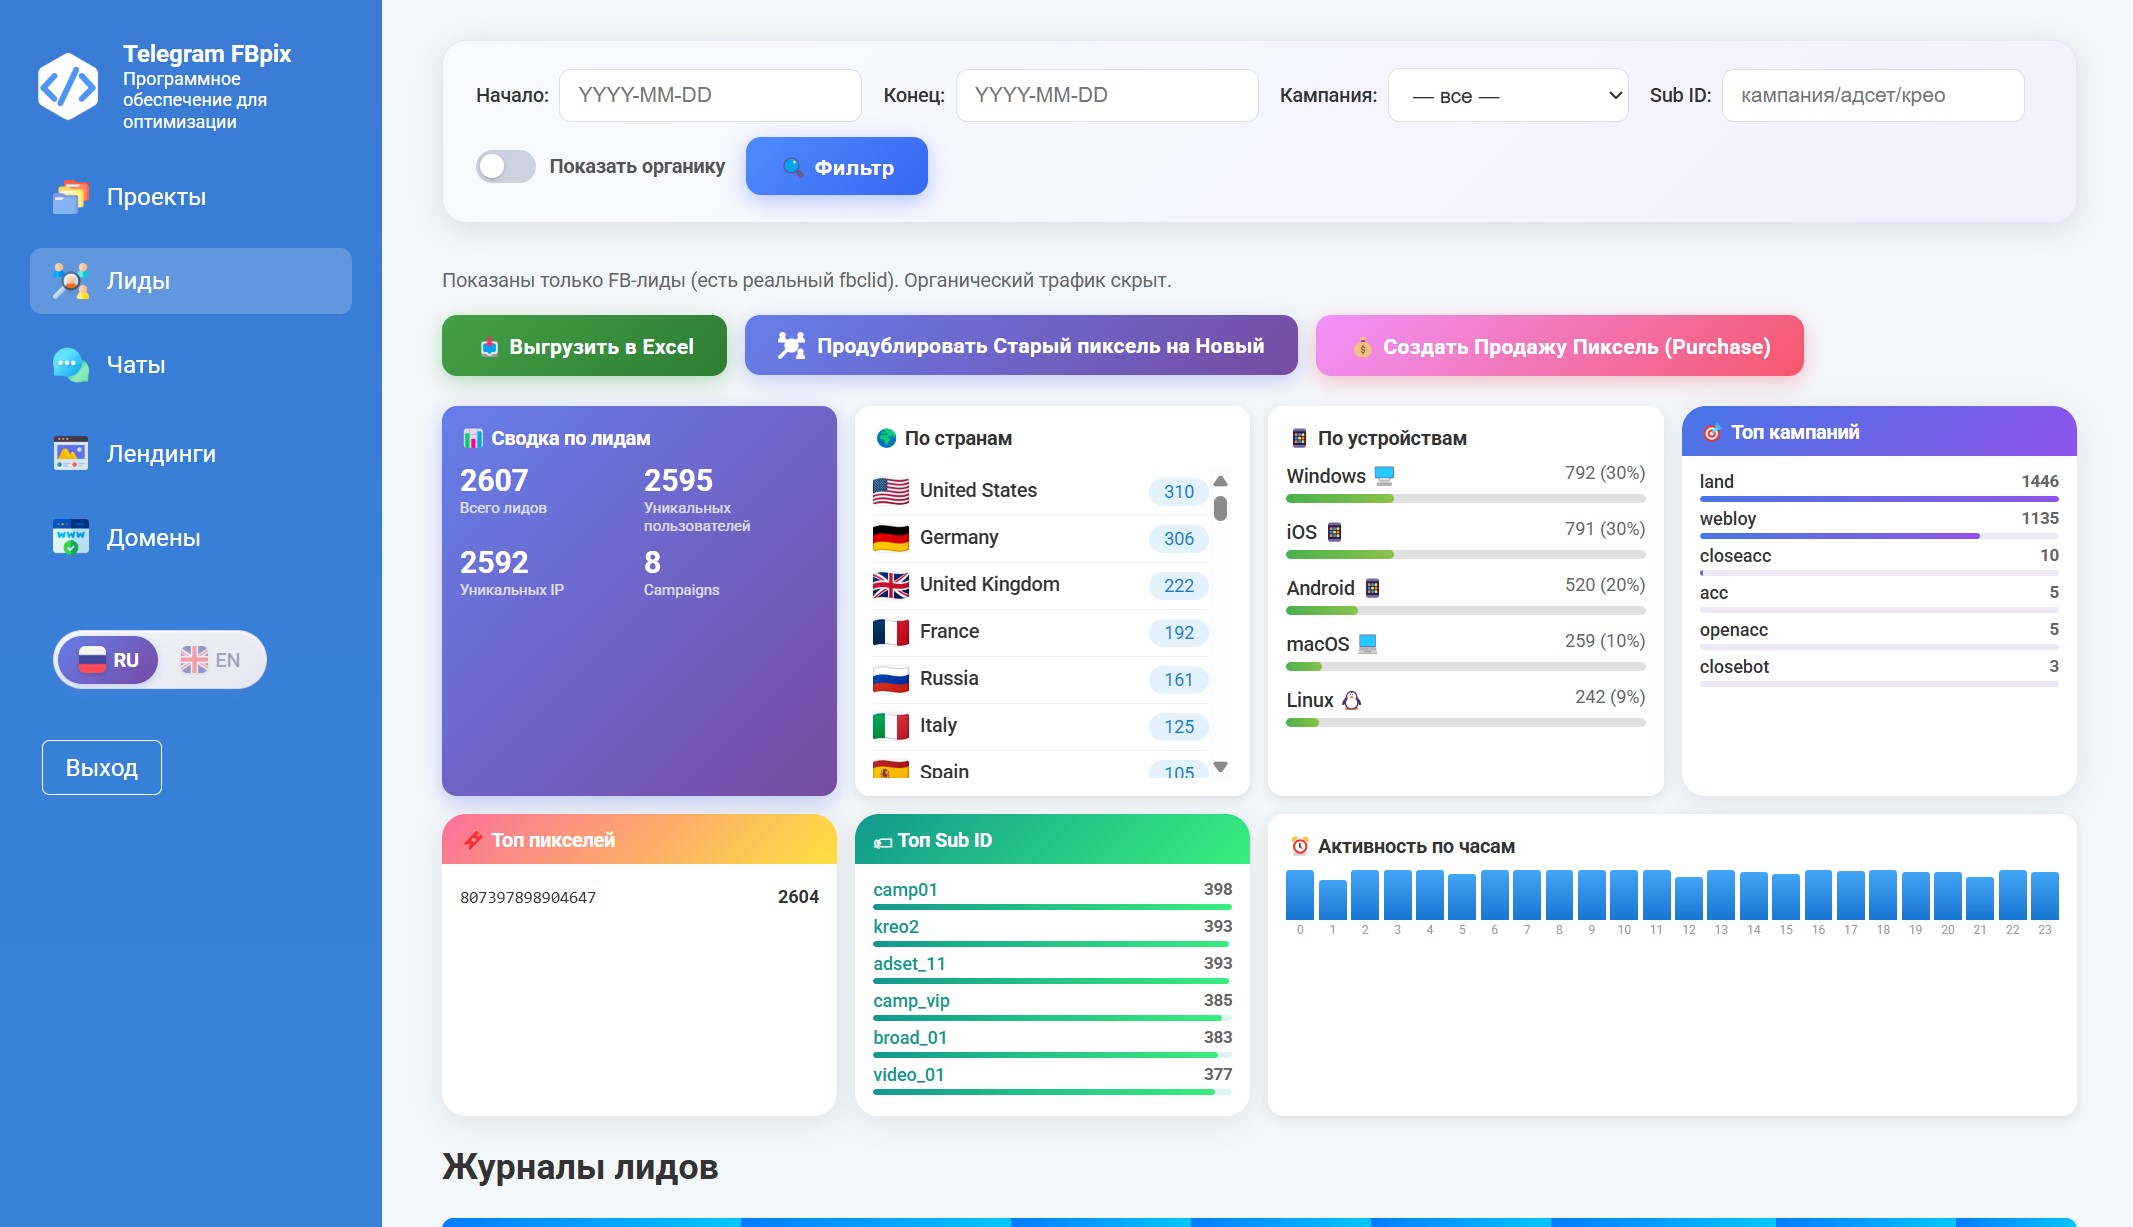Open the Кампания dropdown
This screenshot has height=1227, width=2133.
(x=1508, y=96)
